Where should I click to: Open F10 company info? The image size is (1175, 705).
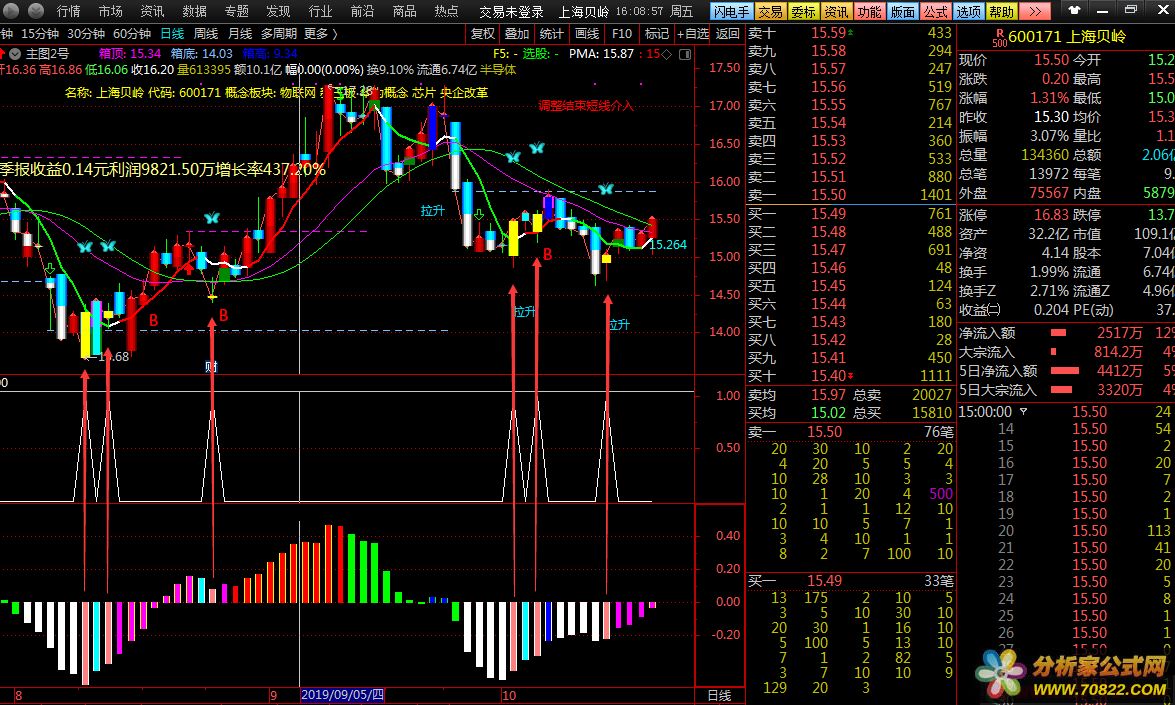coord(622,34)
